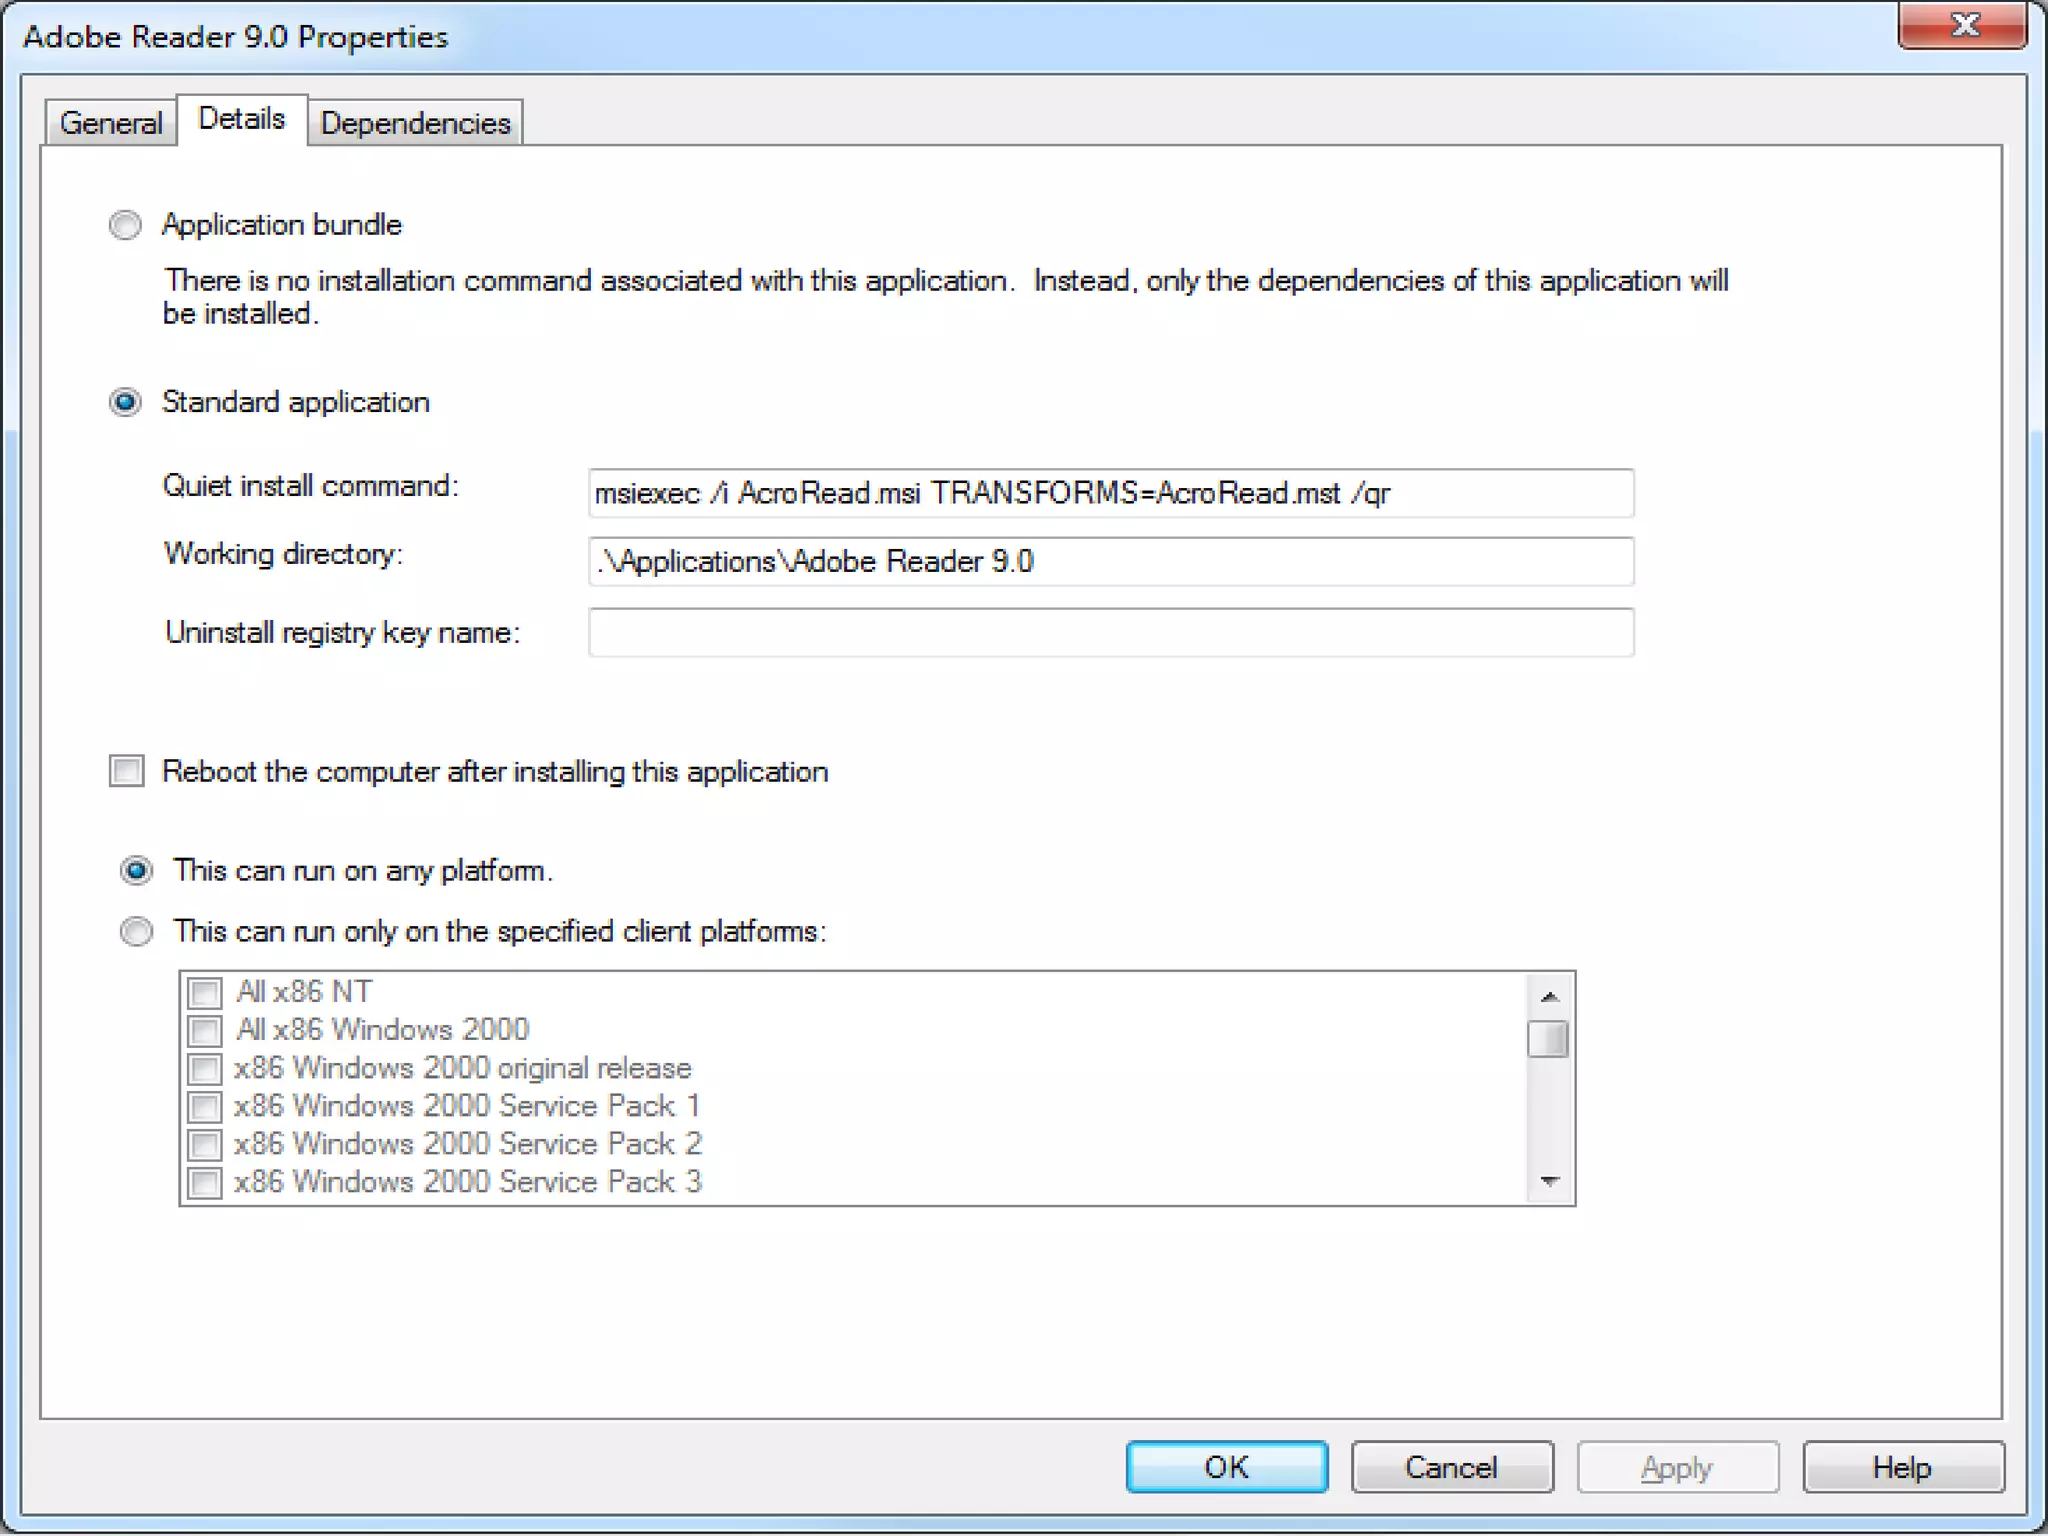Screen dimensions: 2048x1536
Task: Close the Adobe Reader 9.0 Properties dialog
Action: coord(1963,24)
